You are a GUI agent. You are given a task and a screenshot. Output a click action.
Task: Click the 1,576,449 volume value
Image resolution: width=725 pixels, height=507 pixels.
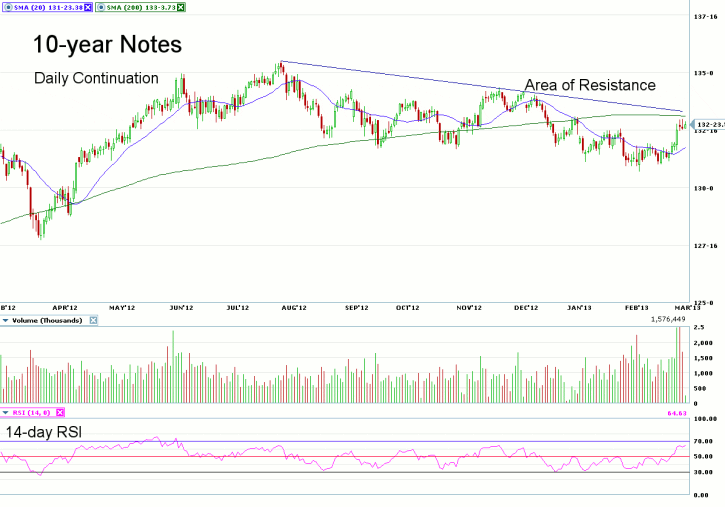[x=666, y=320]
